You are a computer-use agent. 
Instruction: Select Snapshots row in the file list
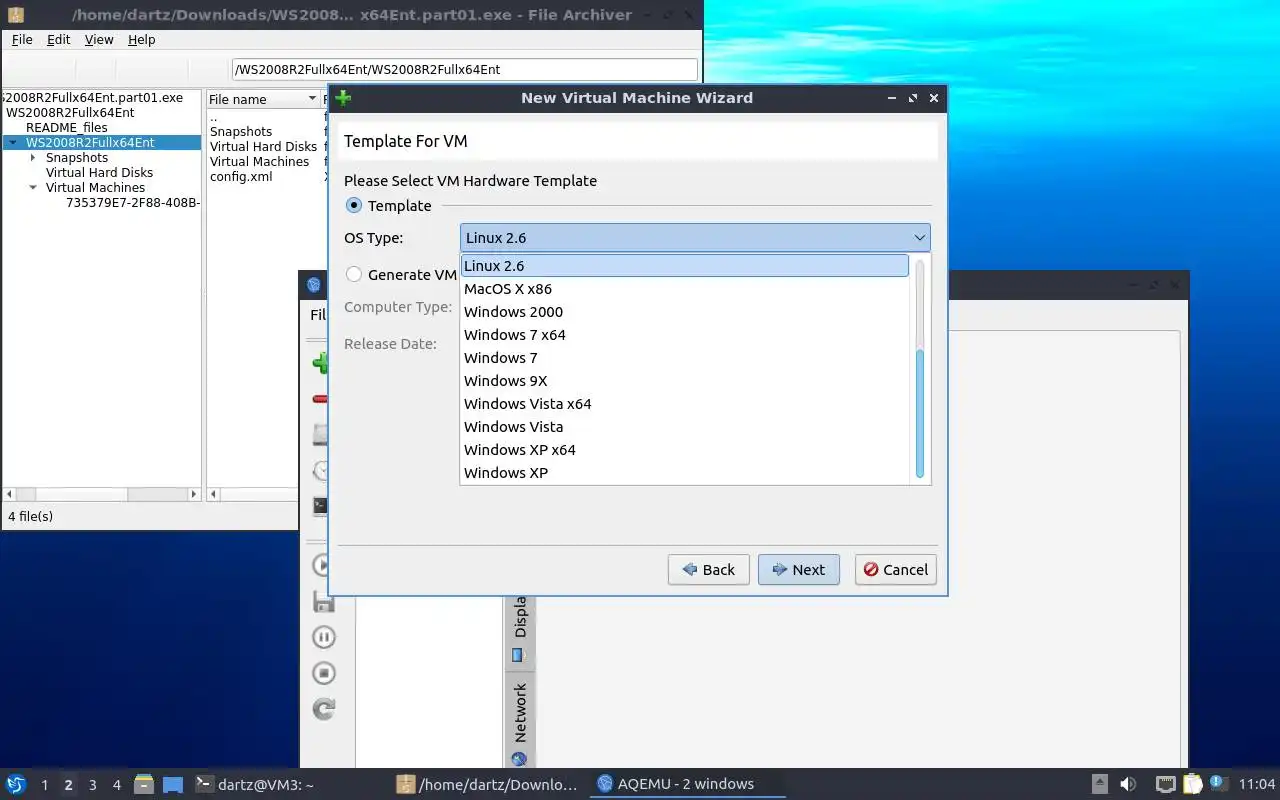[241, 132]
